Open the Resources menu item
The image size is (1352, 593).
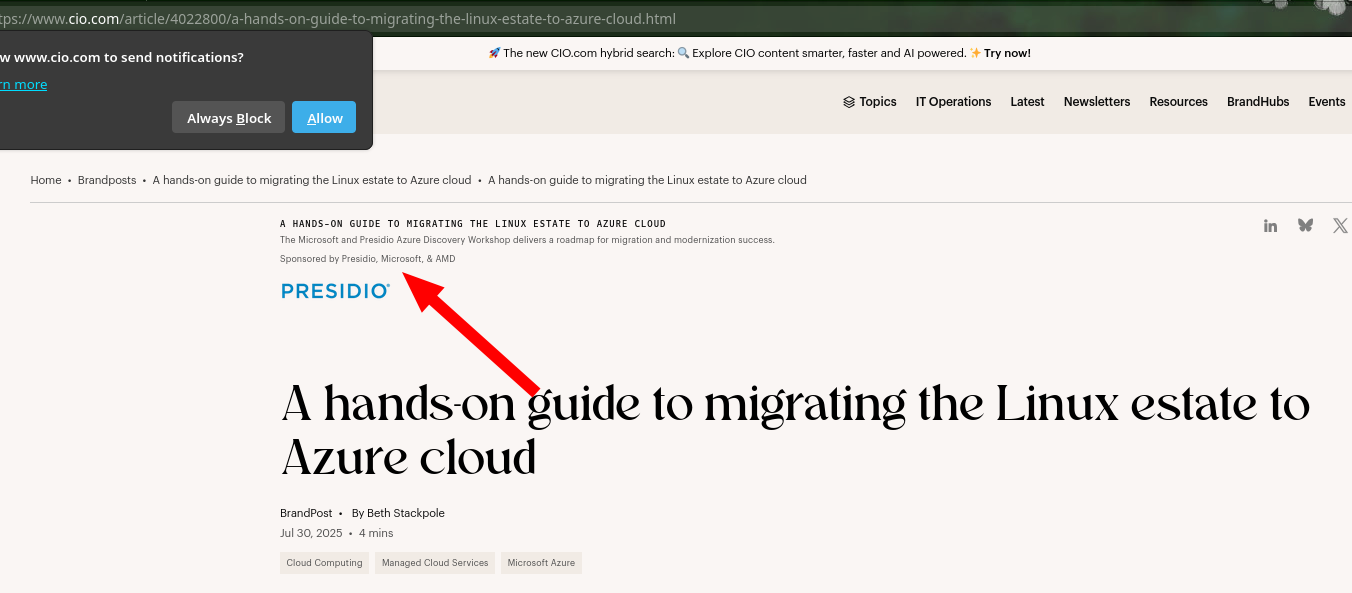(x=1178, y=102)
